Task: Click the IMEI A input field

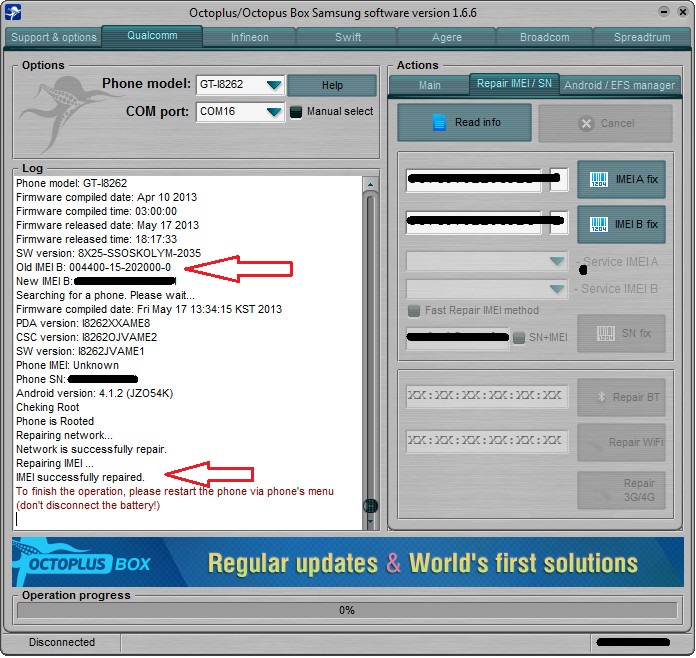Action: point(473,180)
